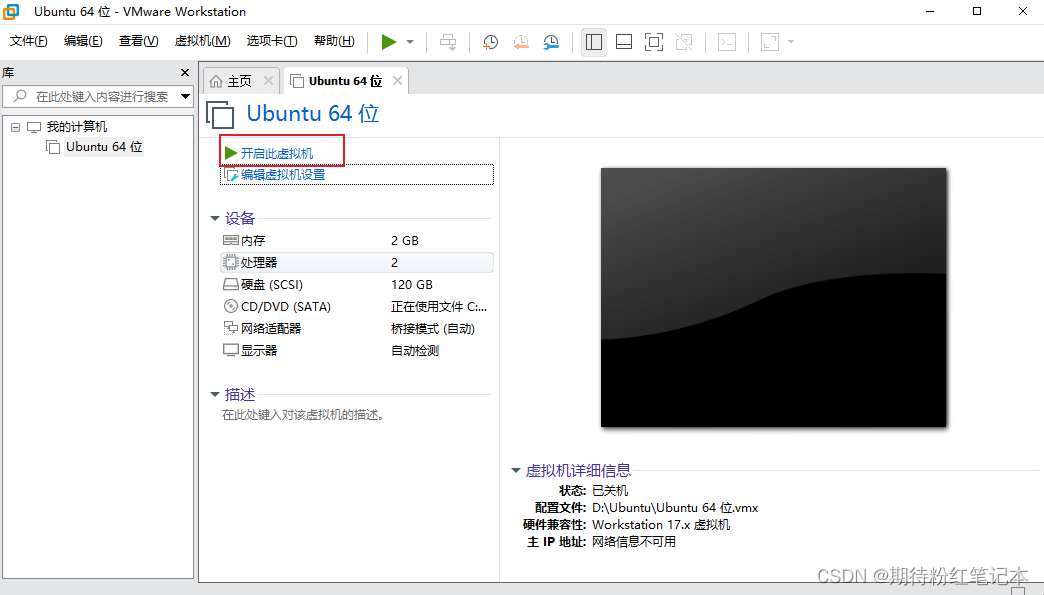Toggle the library sidebar view icon
This screenshot has height=595, width=1044.
pyautogui.click(x=594, y=42)
